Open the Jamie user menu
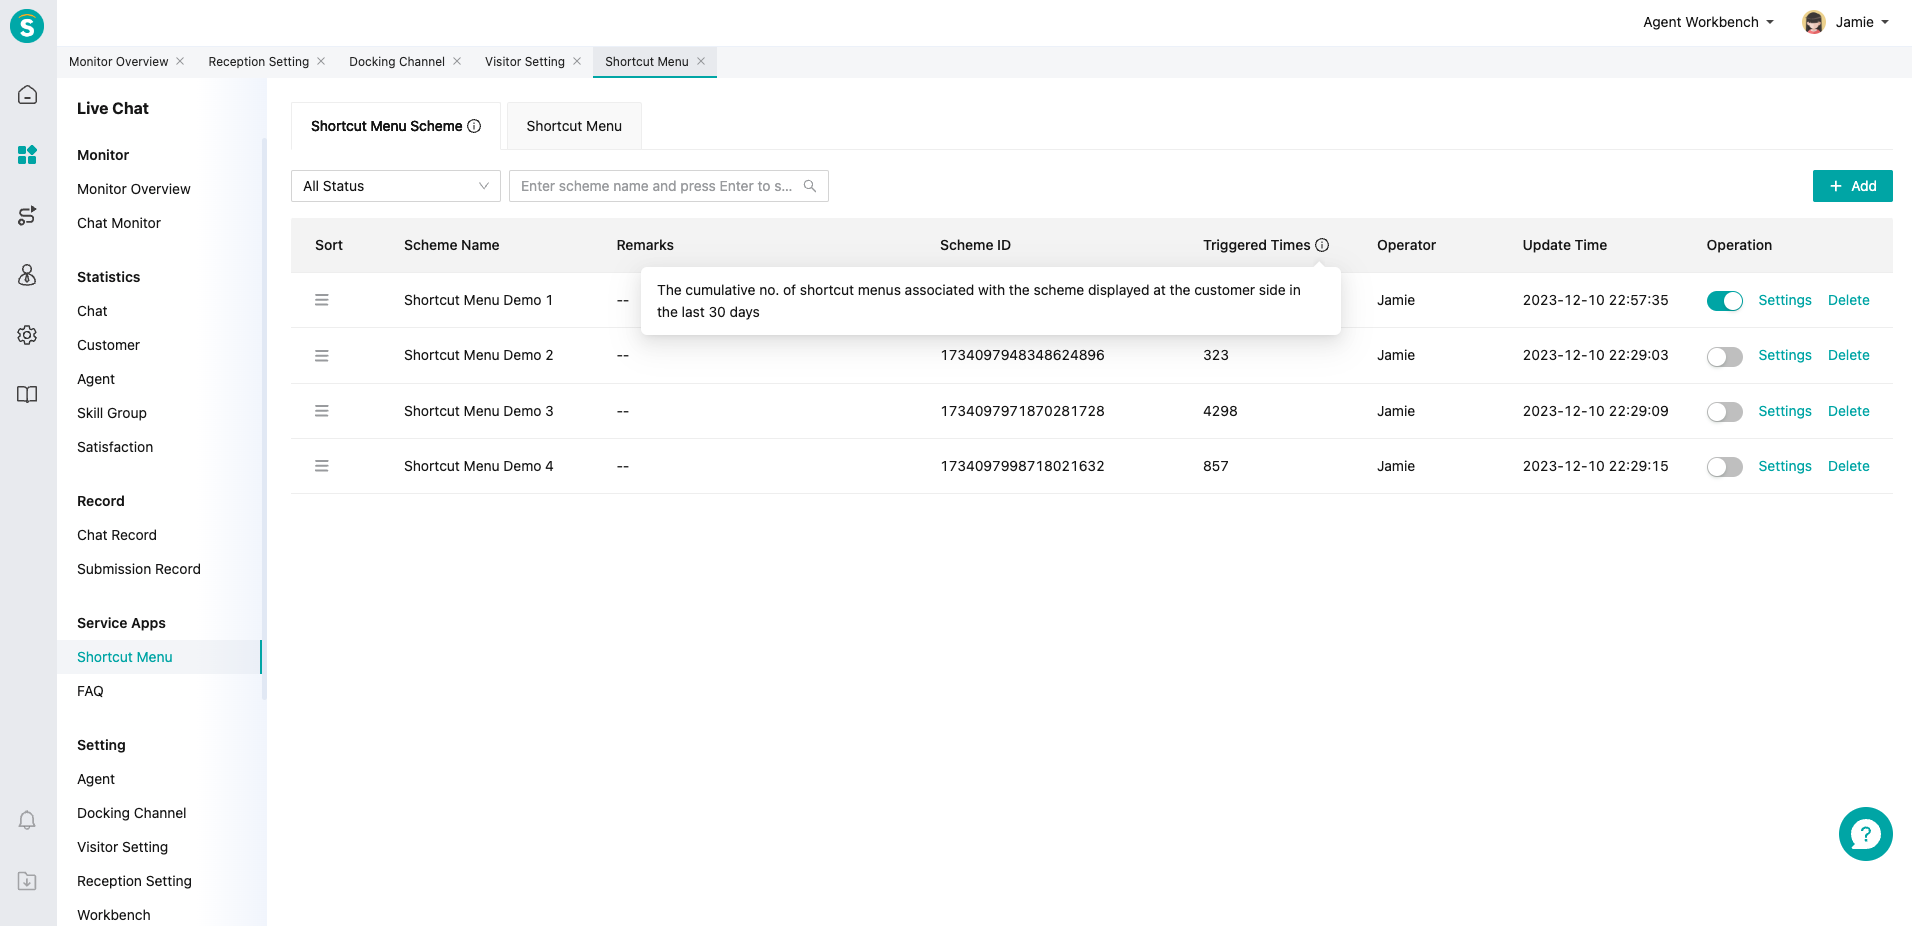The width and height of the screenshot is (1912, 926). click(1861, 22)
